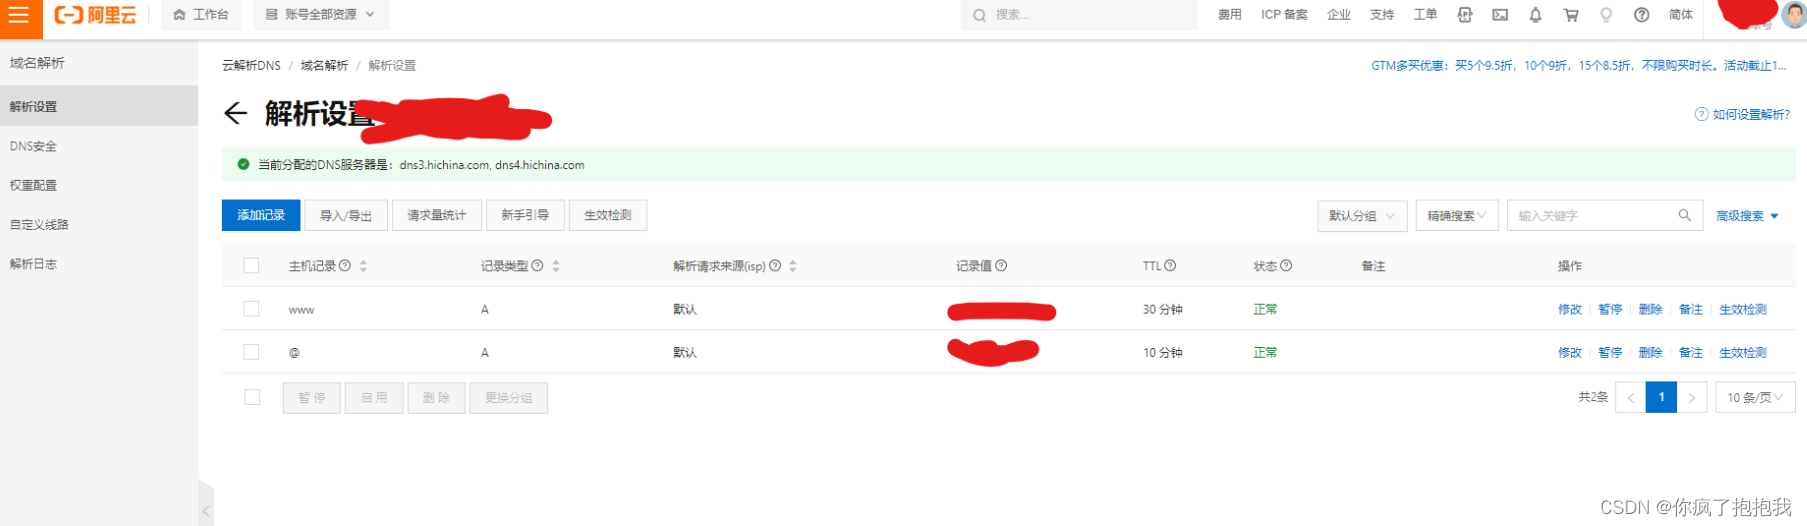1807x526 pixels.
Task: Open 请求量统计 statistics
Action: point(437,215)
